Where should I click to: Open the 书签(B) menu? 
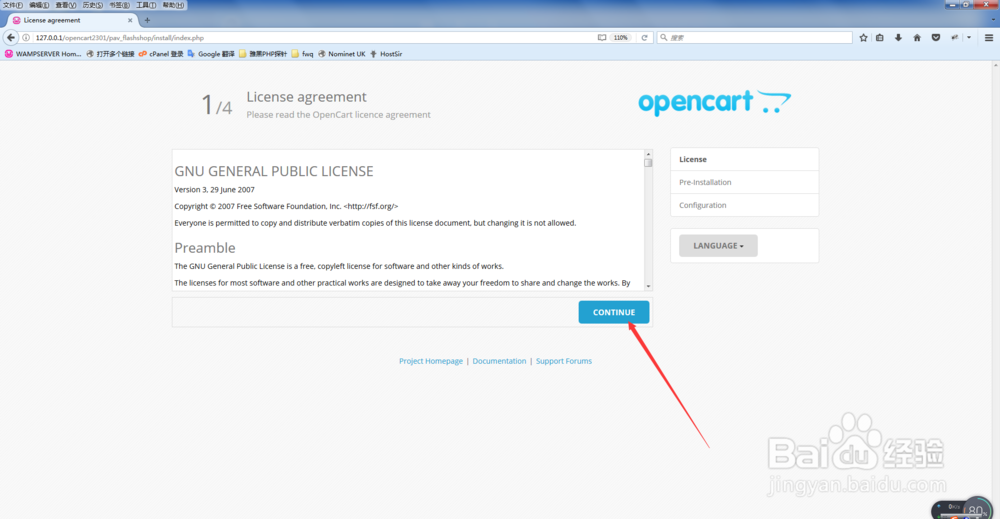[x=119, y=5]
